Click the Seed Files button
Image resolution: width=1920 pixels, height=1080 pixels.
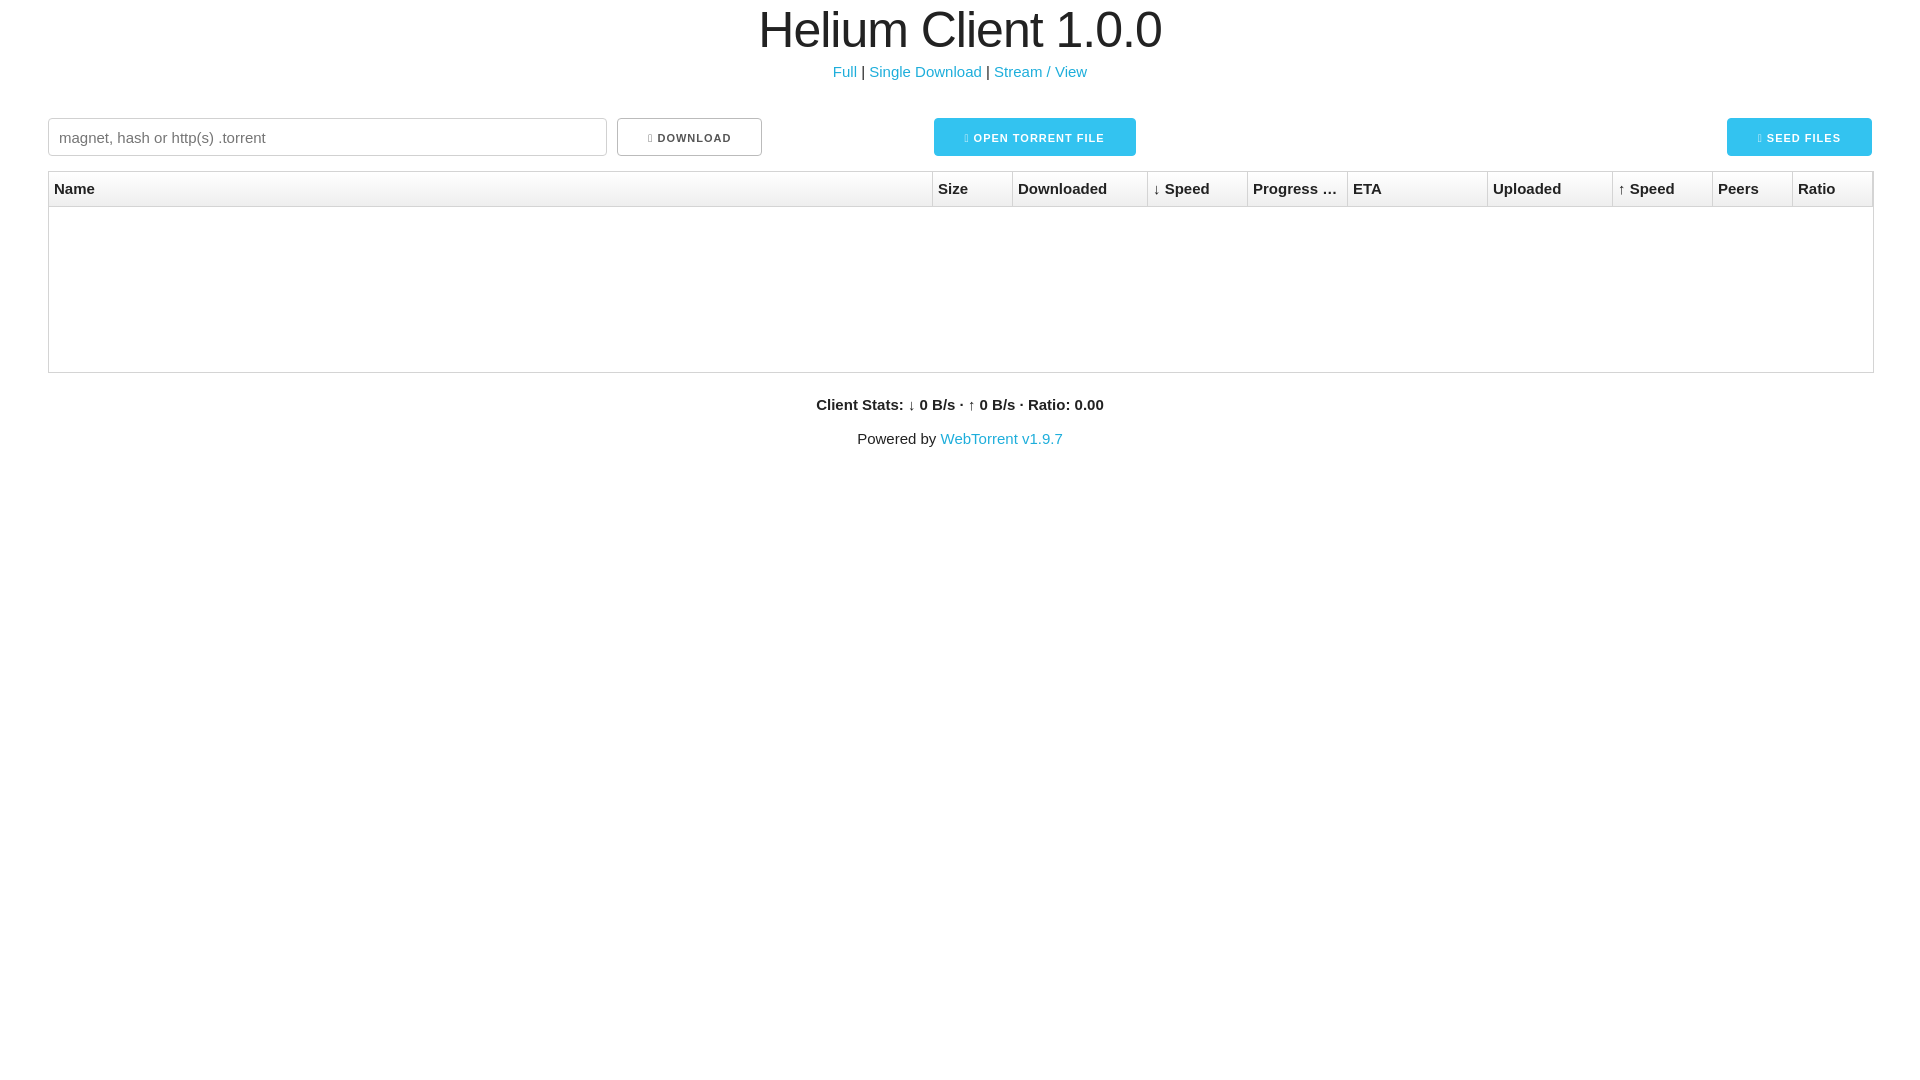coord(1799,137)
